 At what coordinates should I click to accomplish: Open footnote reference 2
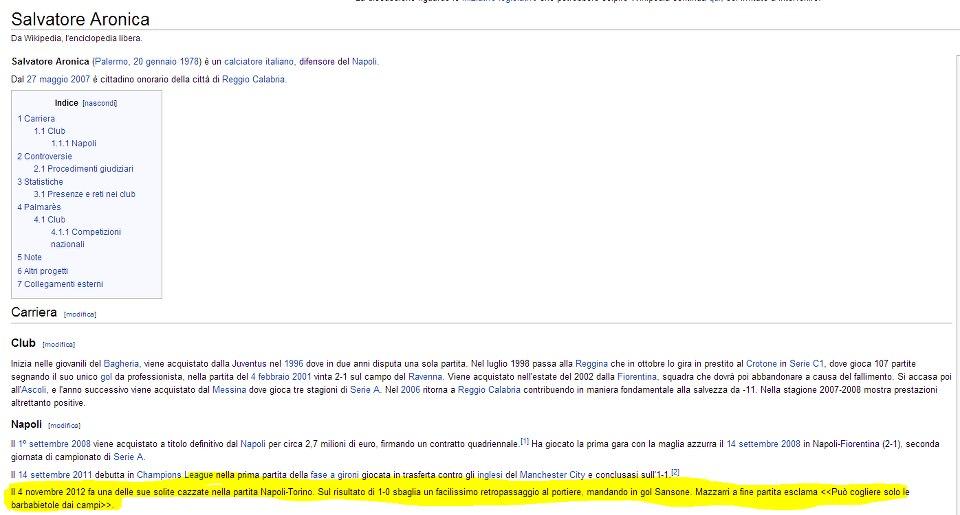[x=675, y=471]
